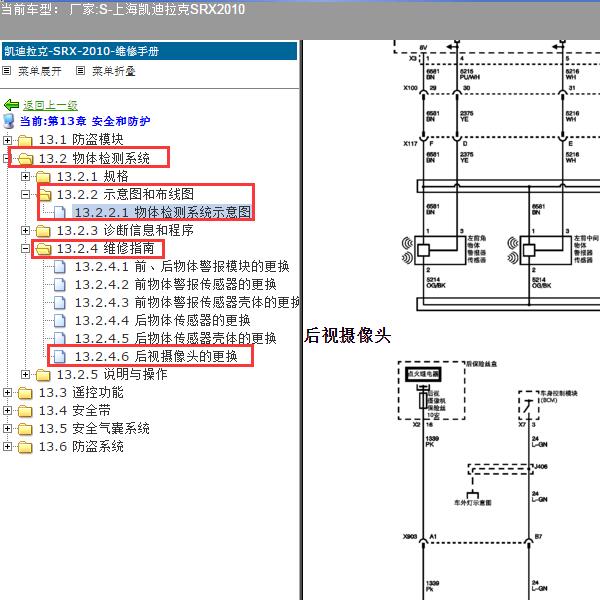Expand the 13.4 安全带 node
This screenshot has height=600, width=600.
tap(7, 411)
